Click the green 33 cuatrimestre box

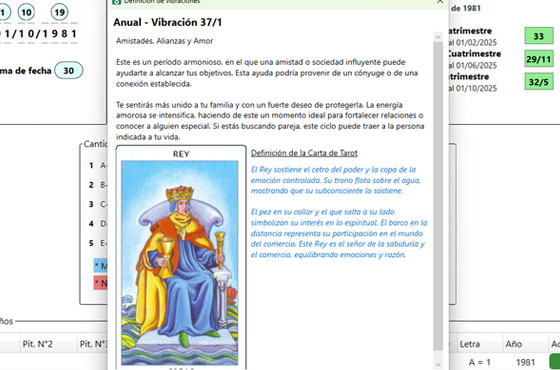click(539, 36)
